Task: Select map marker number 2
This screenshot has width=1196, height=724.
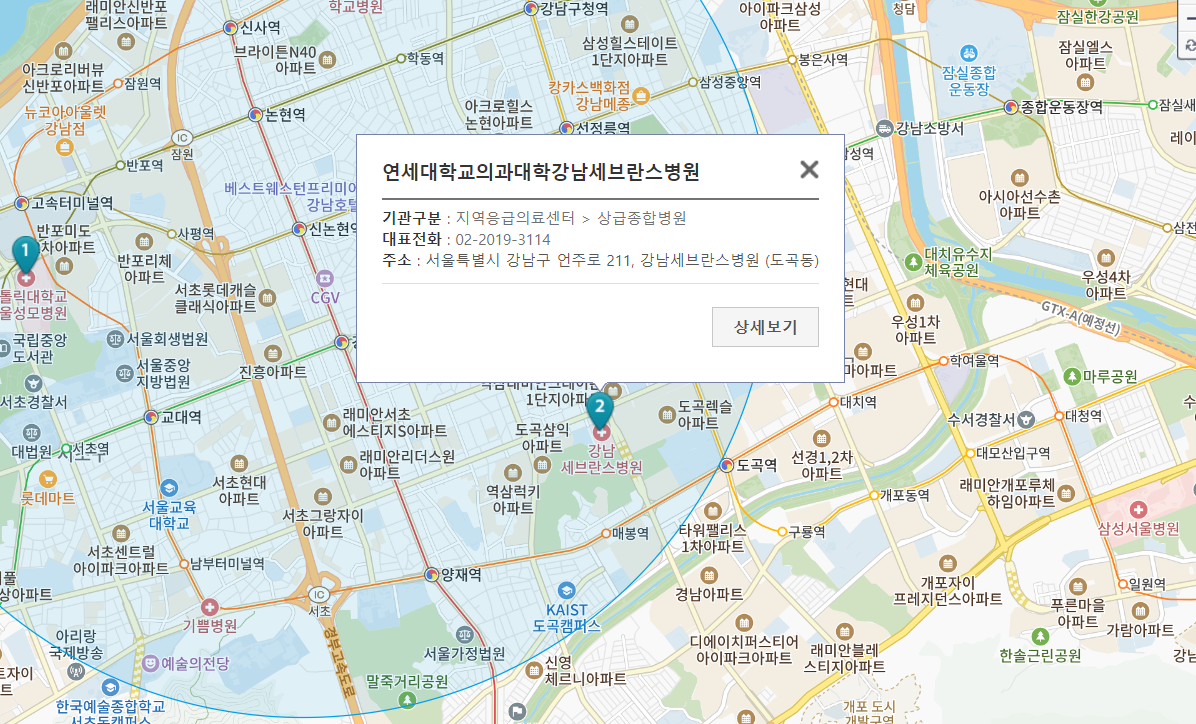Action: point(600,411)
